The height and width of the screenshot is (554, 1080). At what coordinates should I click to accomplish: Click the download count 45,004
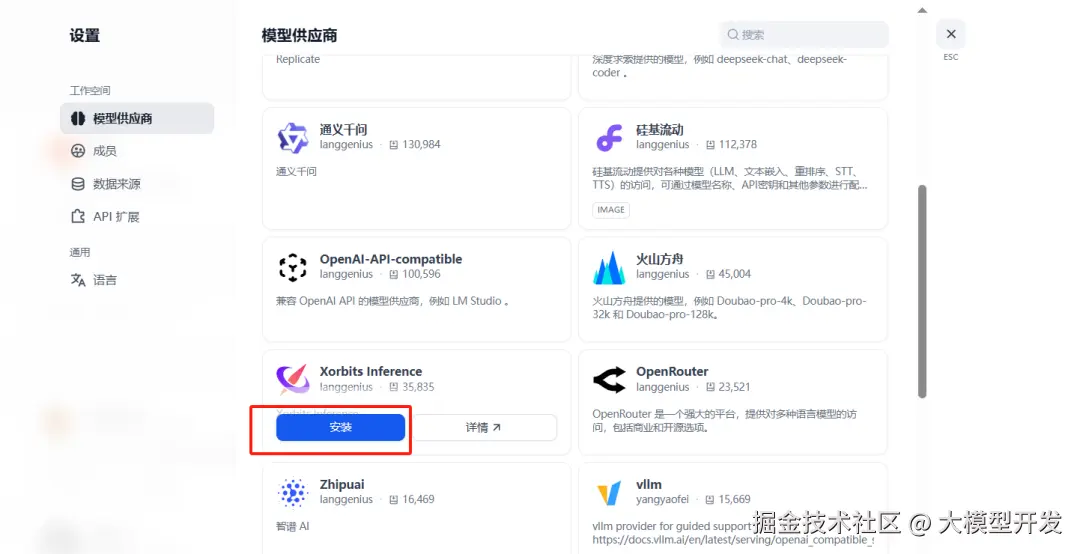point(734,274)
